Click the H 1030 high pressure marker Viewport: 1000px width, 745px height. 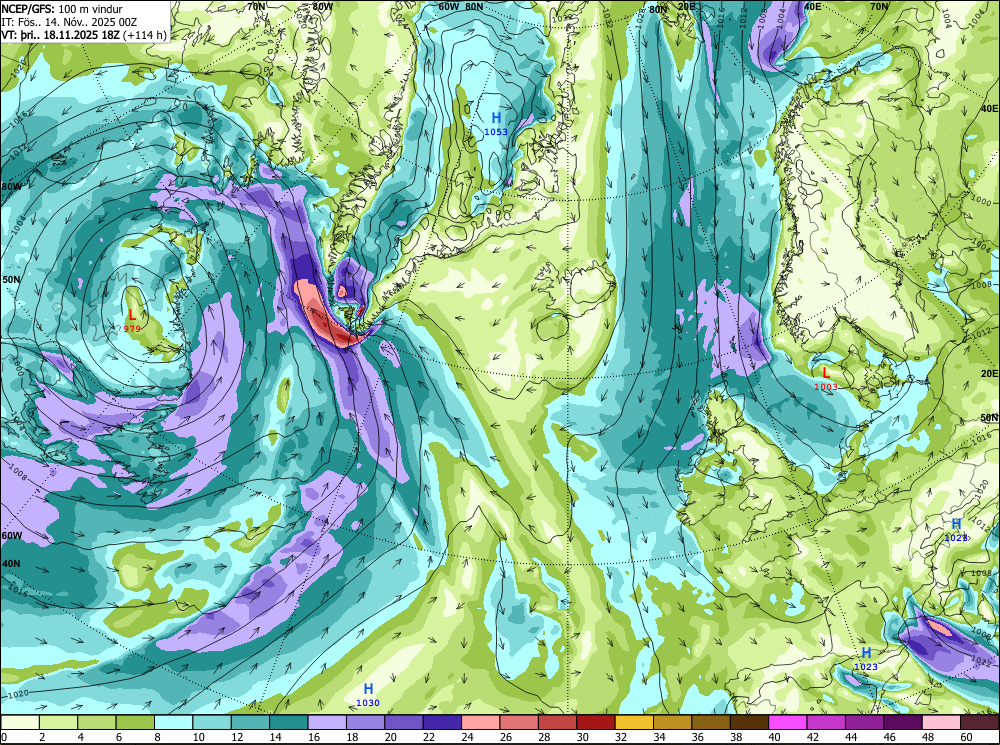[x=368, y=695]
